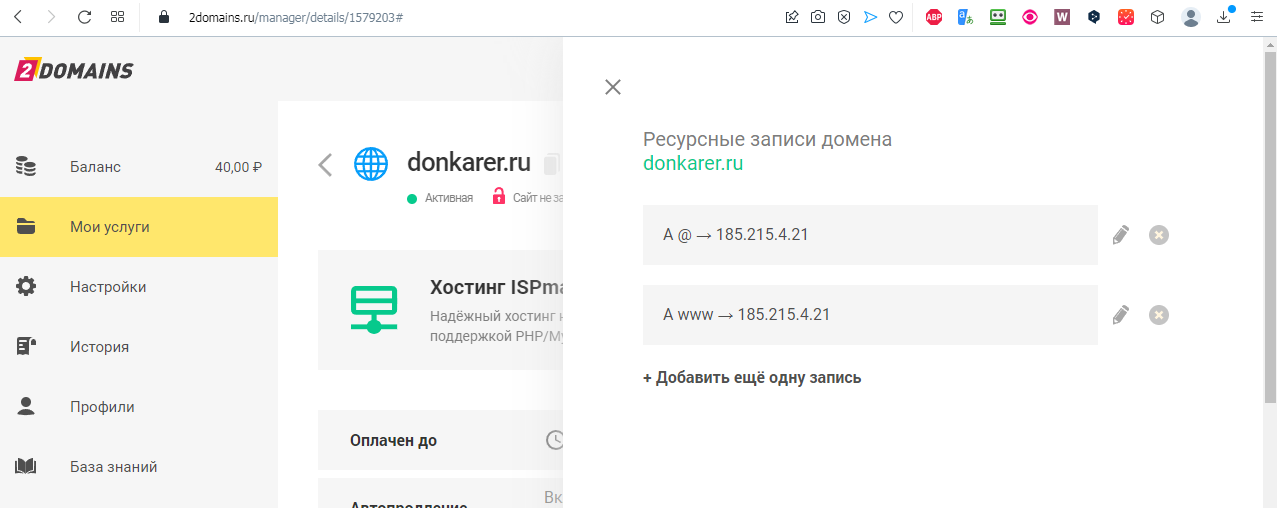Open the edit page snapshot icon
This screenshot has width=1277, height=508.
(792, 17)
